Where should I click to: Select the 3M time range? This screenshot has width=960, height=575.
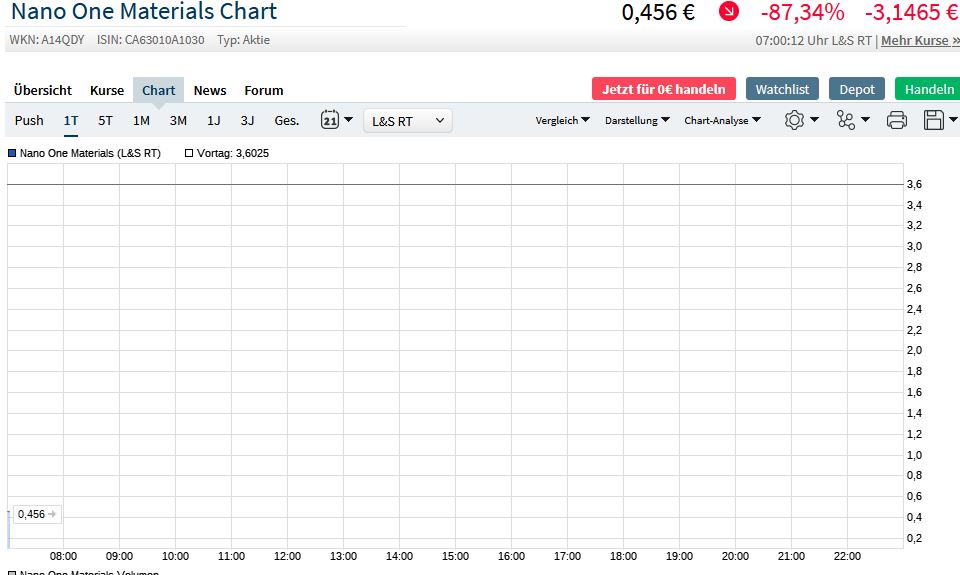178,120
